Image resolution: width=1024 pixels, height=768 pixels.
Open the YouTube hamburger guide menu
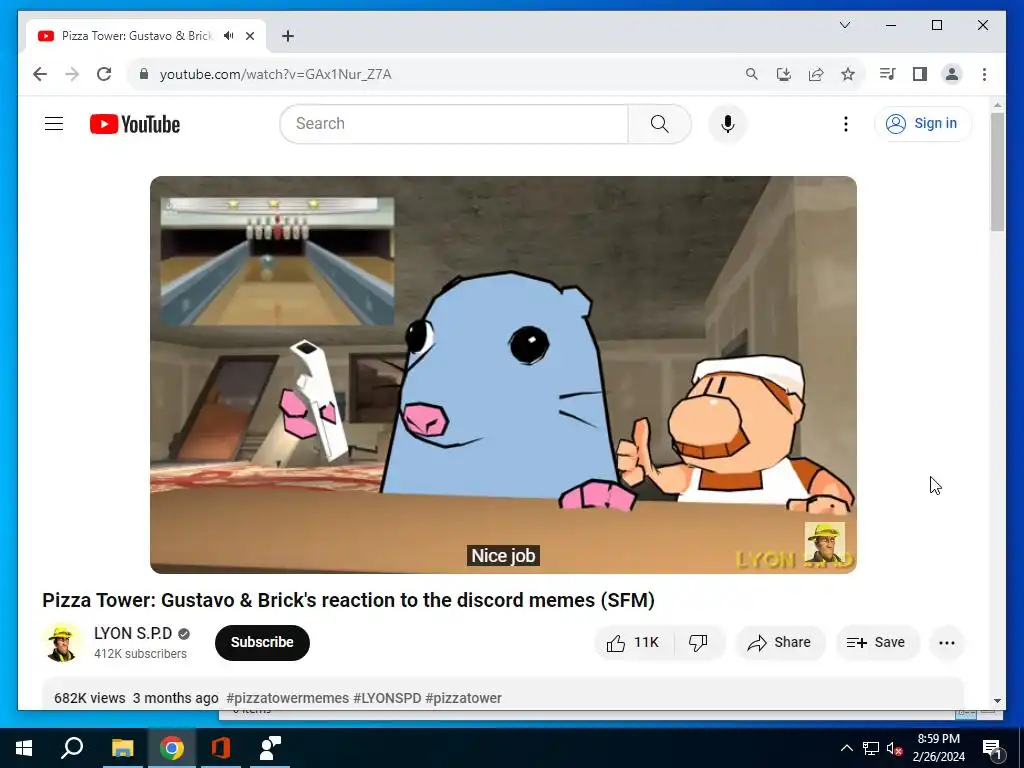[54, 123]
